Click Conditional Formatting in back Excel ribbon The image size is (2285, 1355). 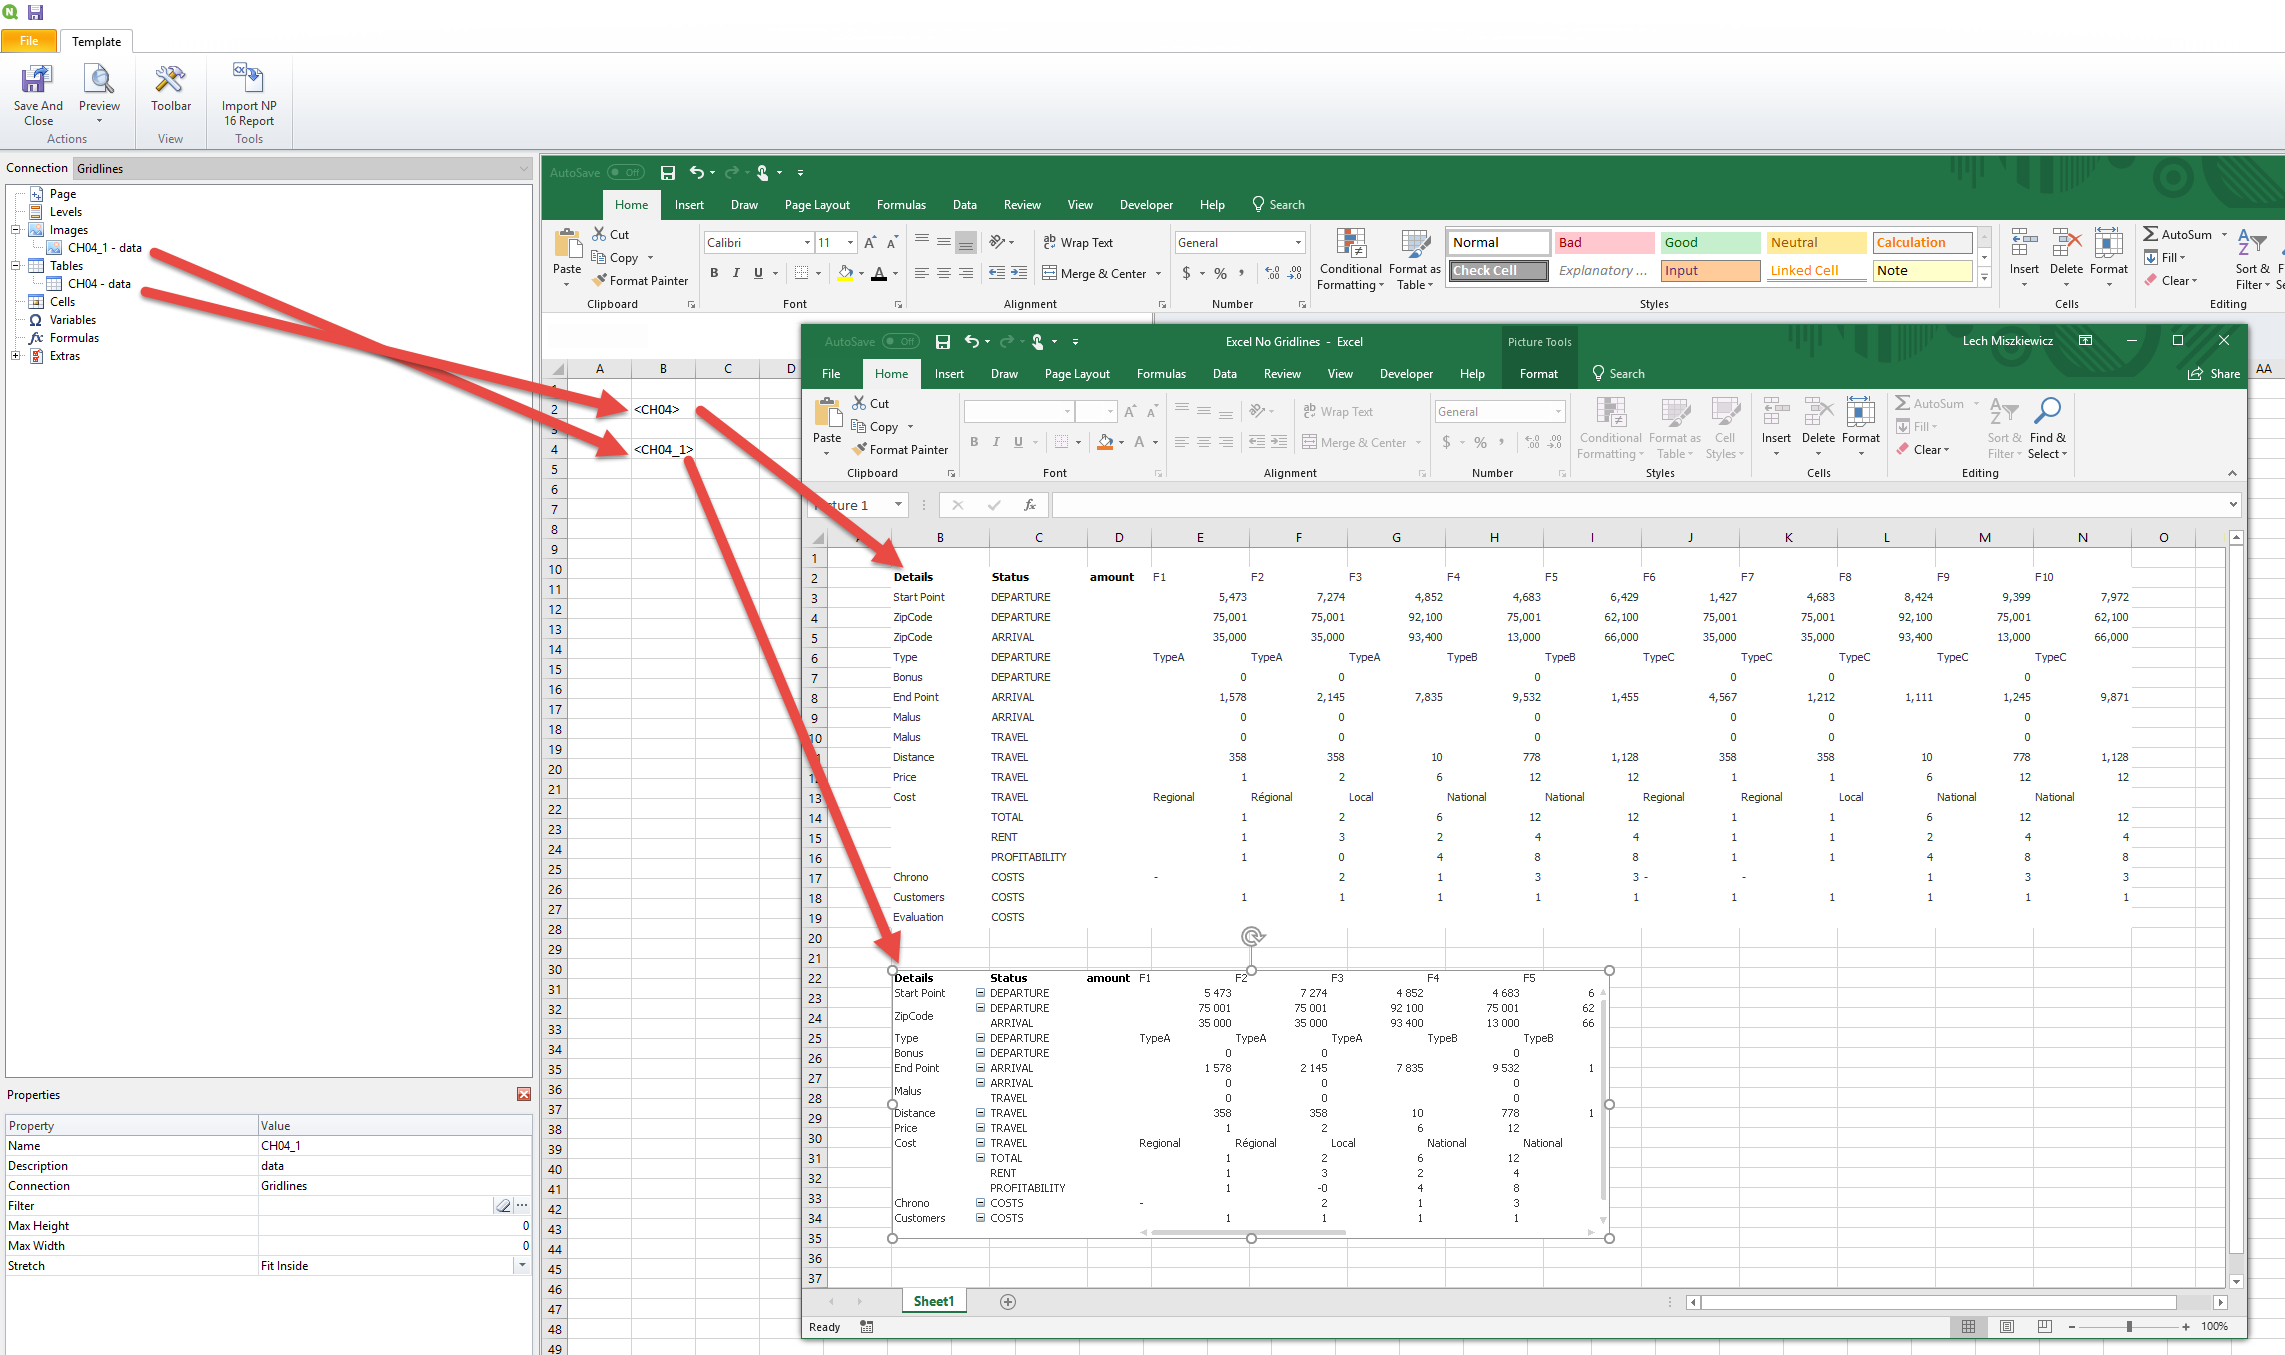(1350, 260)
